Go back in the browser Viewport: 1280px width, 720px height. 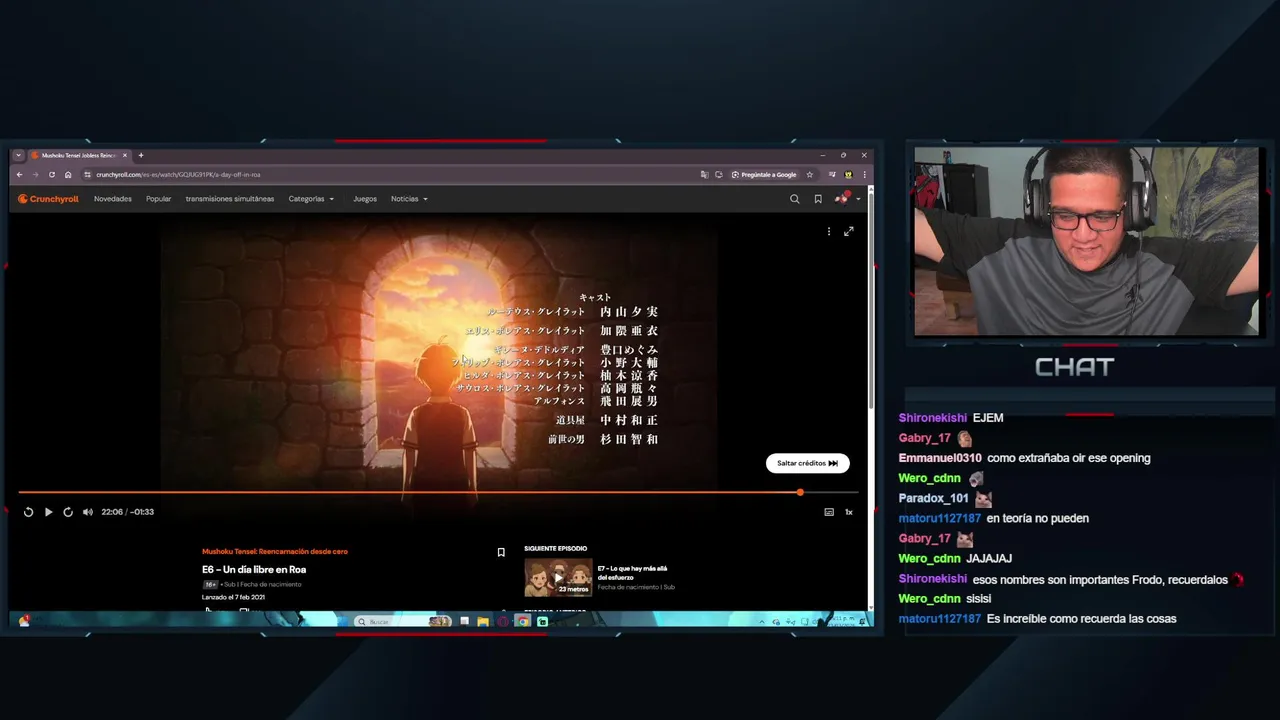point(19,174)
